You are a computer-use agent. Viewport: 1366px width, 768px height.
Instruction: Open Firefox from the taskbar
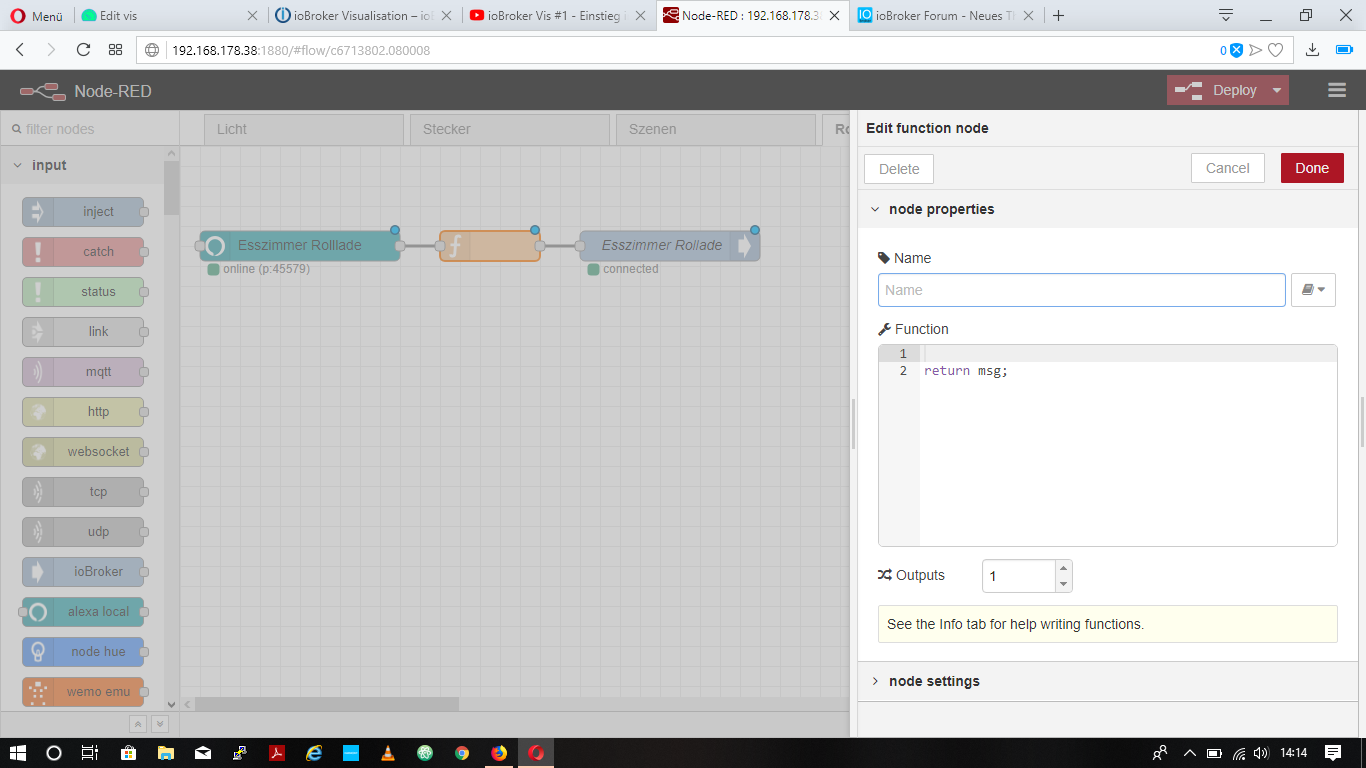point(499,753)
